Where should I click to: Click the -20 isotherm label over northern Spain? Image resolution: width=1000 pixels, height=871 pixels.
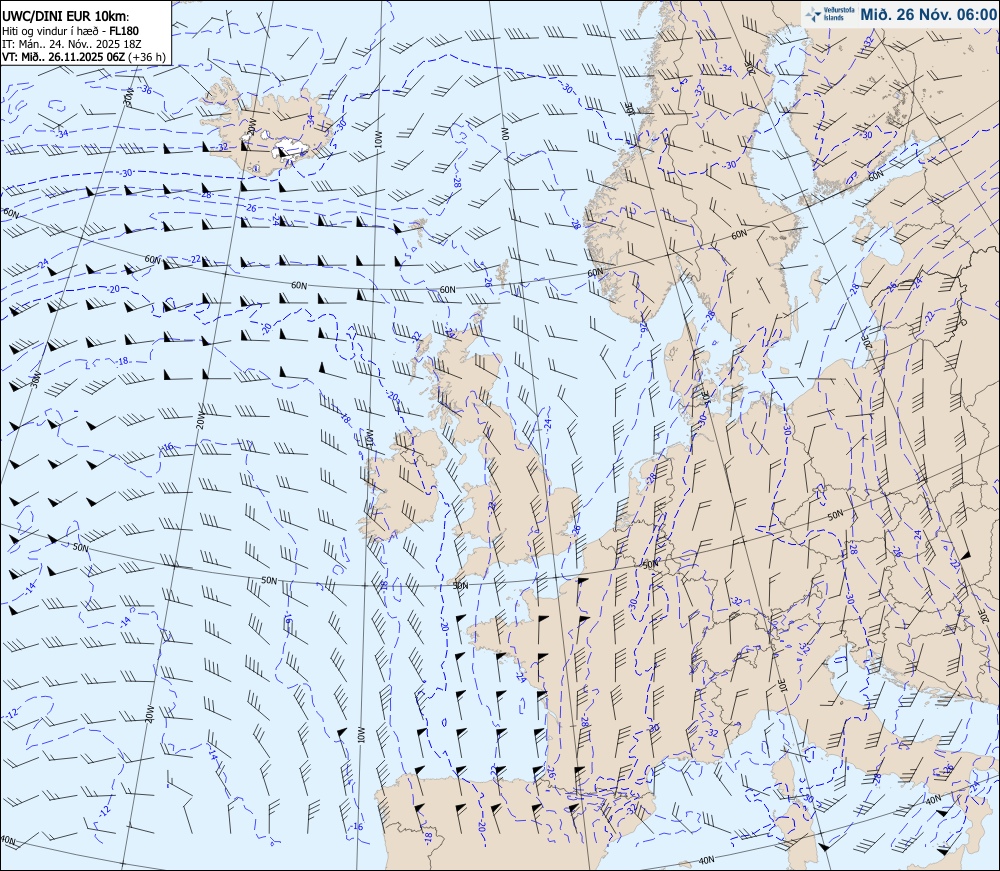482,826
